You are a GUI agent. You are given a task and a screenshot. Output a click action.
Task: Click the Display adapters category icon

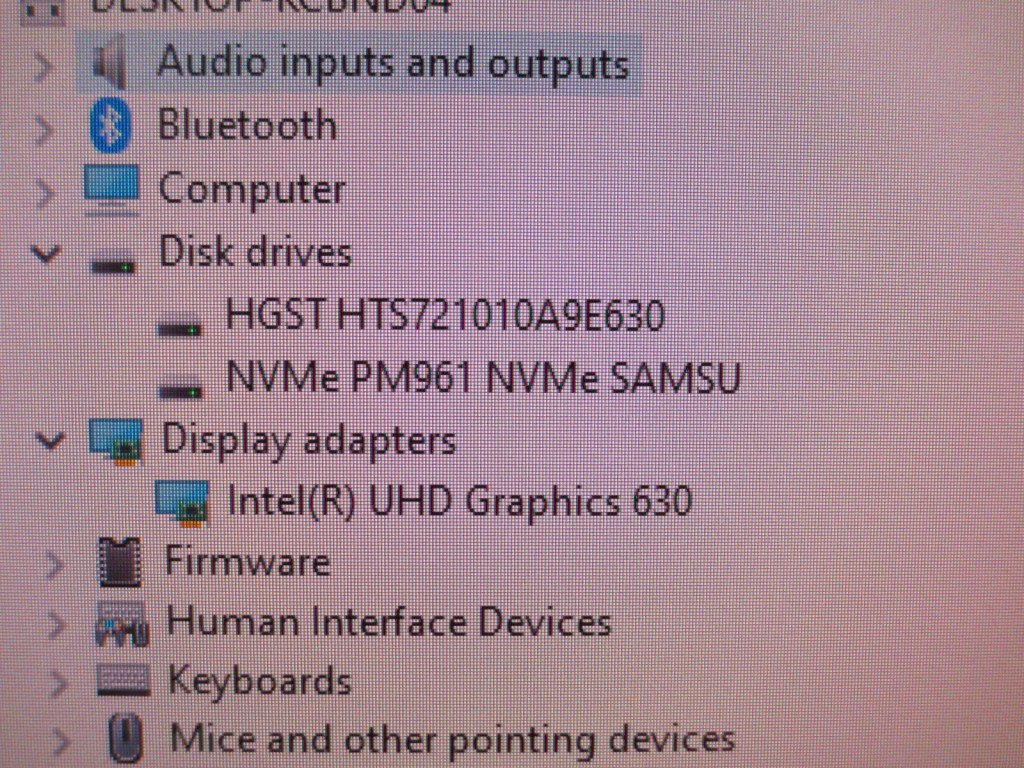[x=116, y=441]
